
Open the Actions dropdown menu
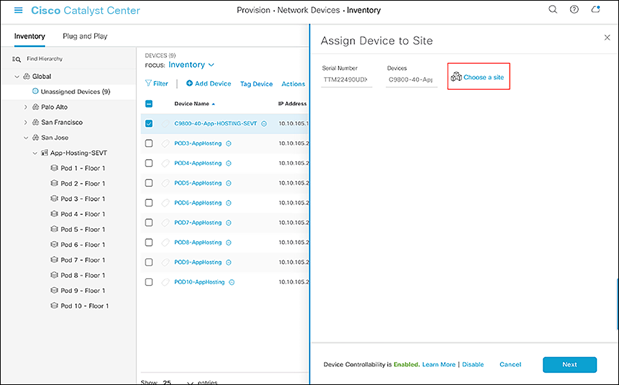click(293, 84)
